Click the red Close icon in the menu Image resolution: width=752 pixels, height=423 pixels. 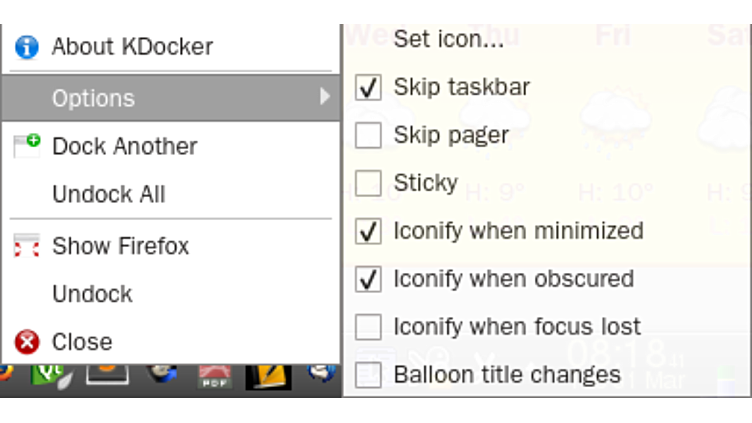point(26,342)
